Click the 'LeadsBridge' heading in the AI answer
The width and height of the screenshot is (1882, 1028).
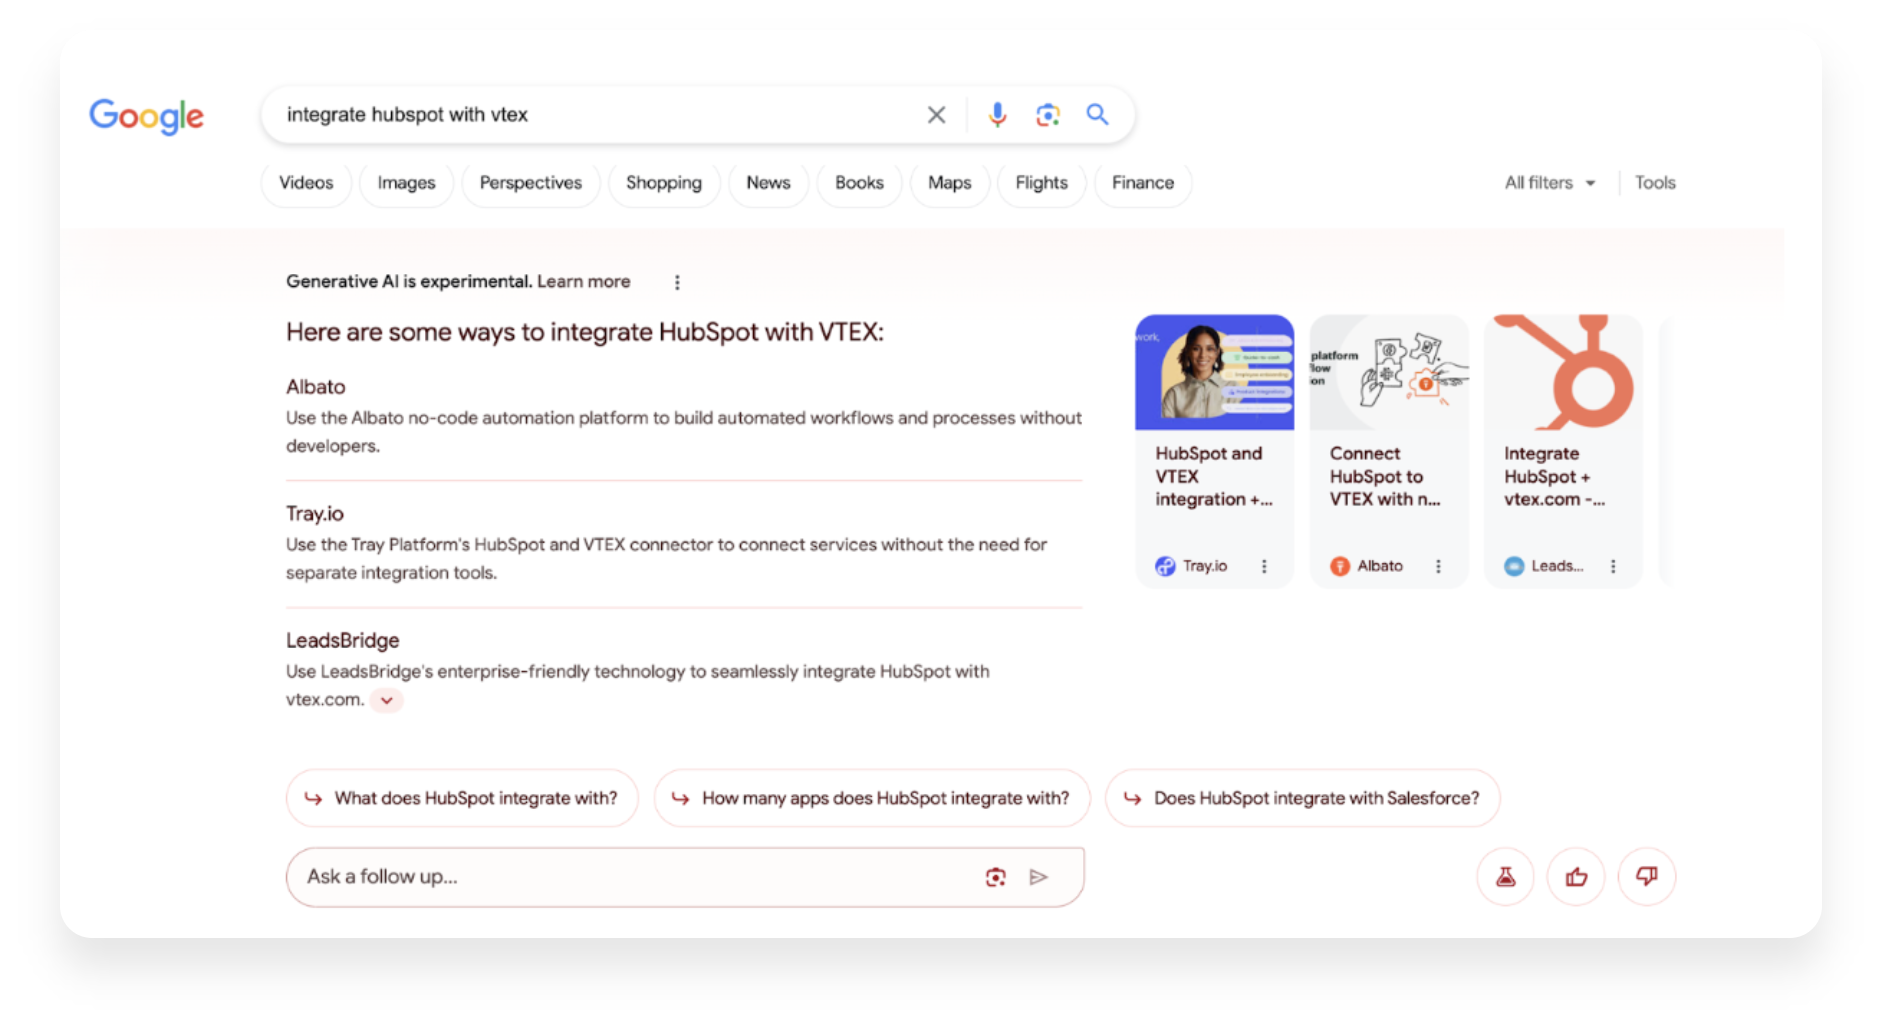coord(343,640)
